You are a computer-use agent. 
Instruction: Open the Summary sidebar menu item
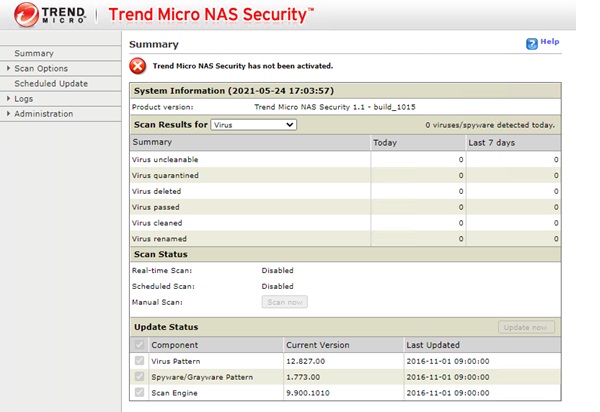(x=34, y=53)
